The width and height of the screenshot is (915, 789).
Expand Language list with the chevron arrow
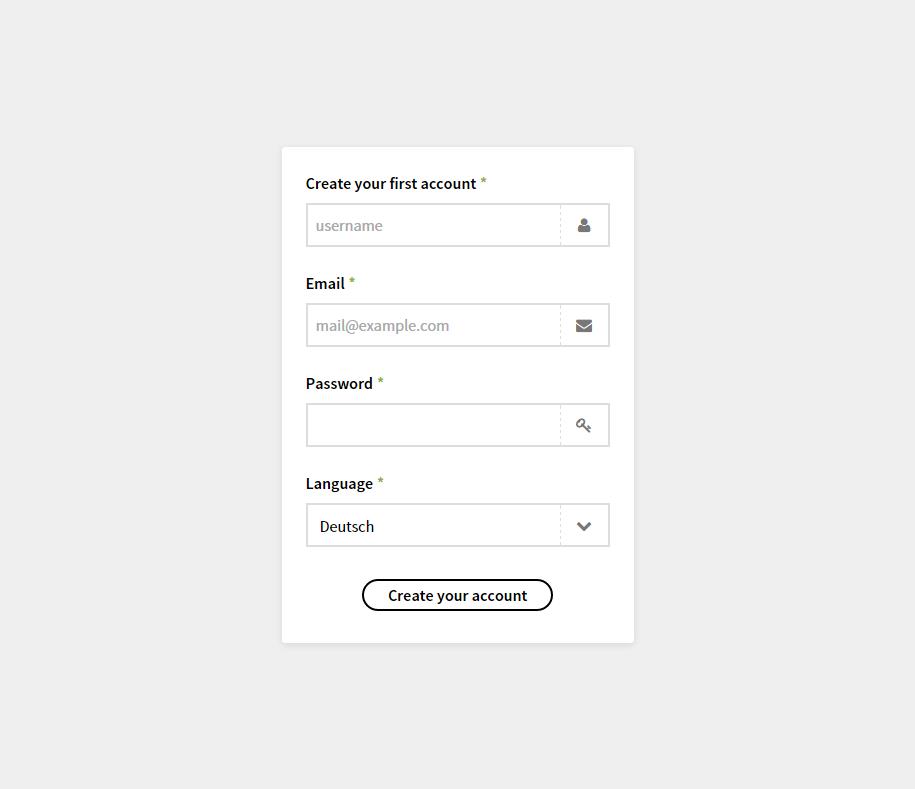(584, 526)
